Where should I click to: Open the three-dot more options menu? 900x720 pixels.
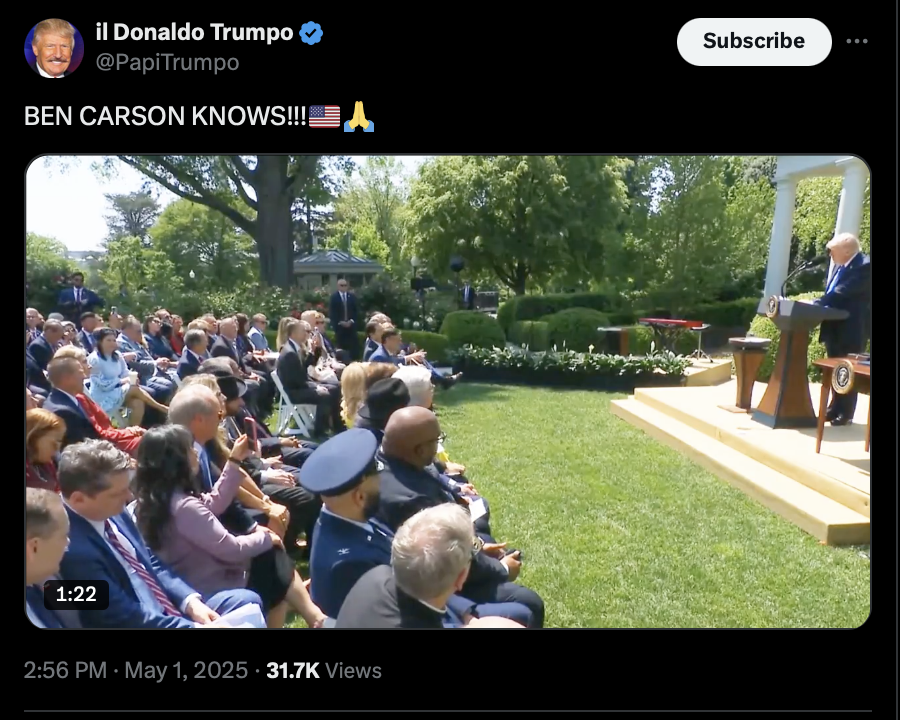(x=856, y=41)
